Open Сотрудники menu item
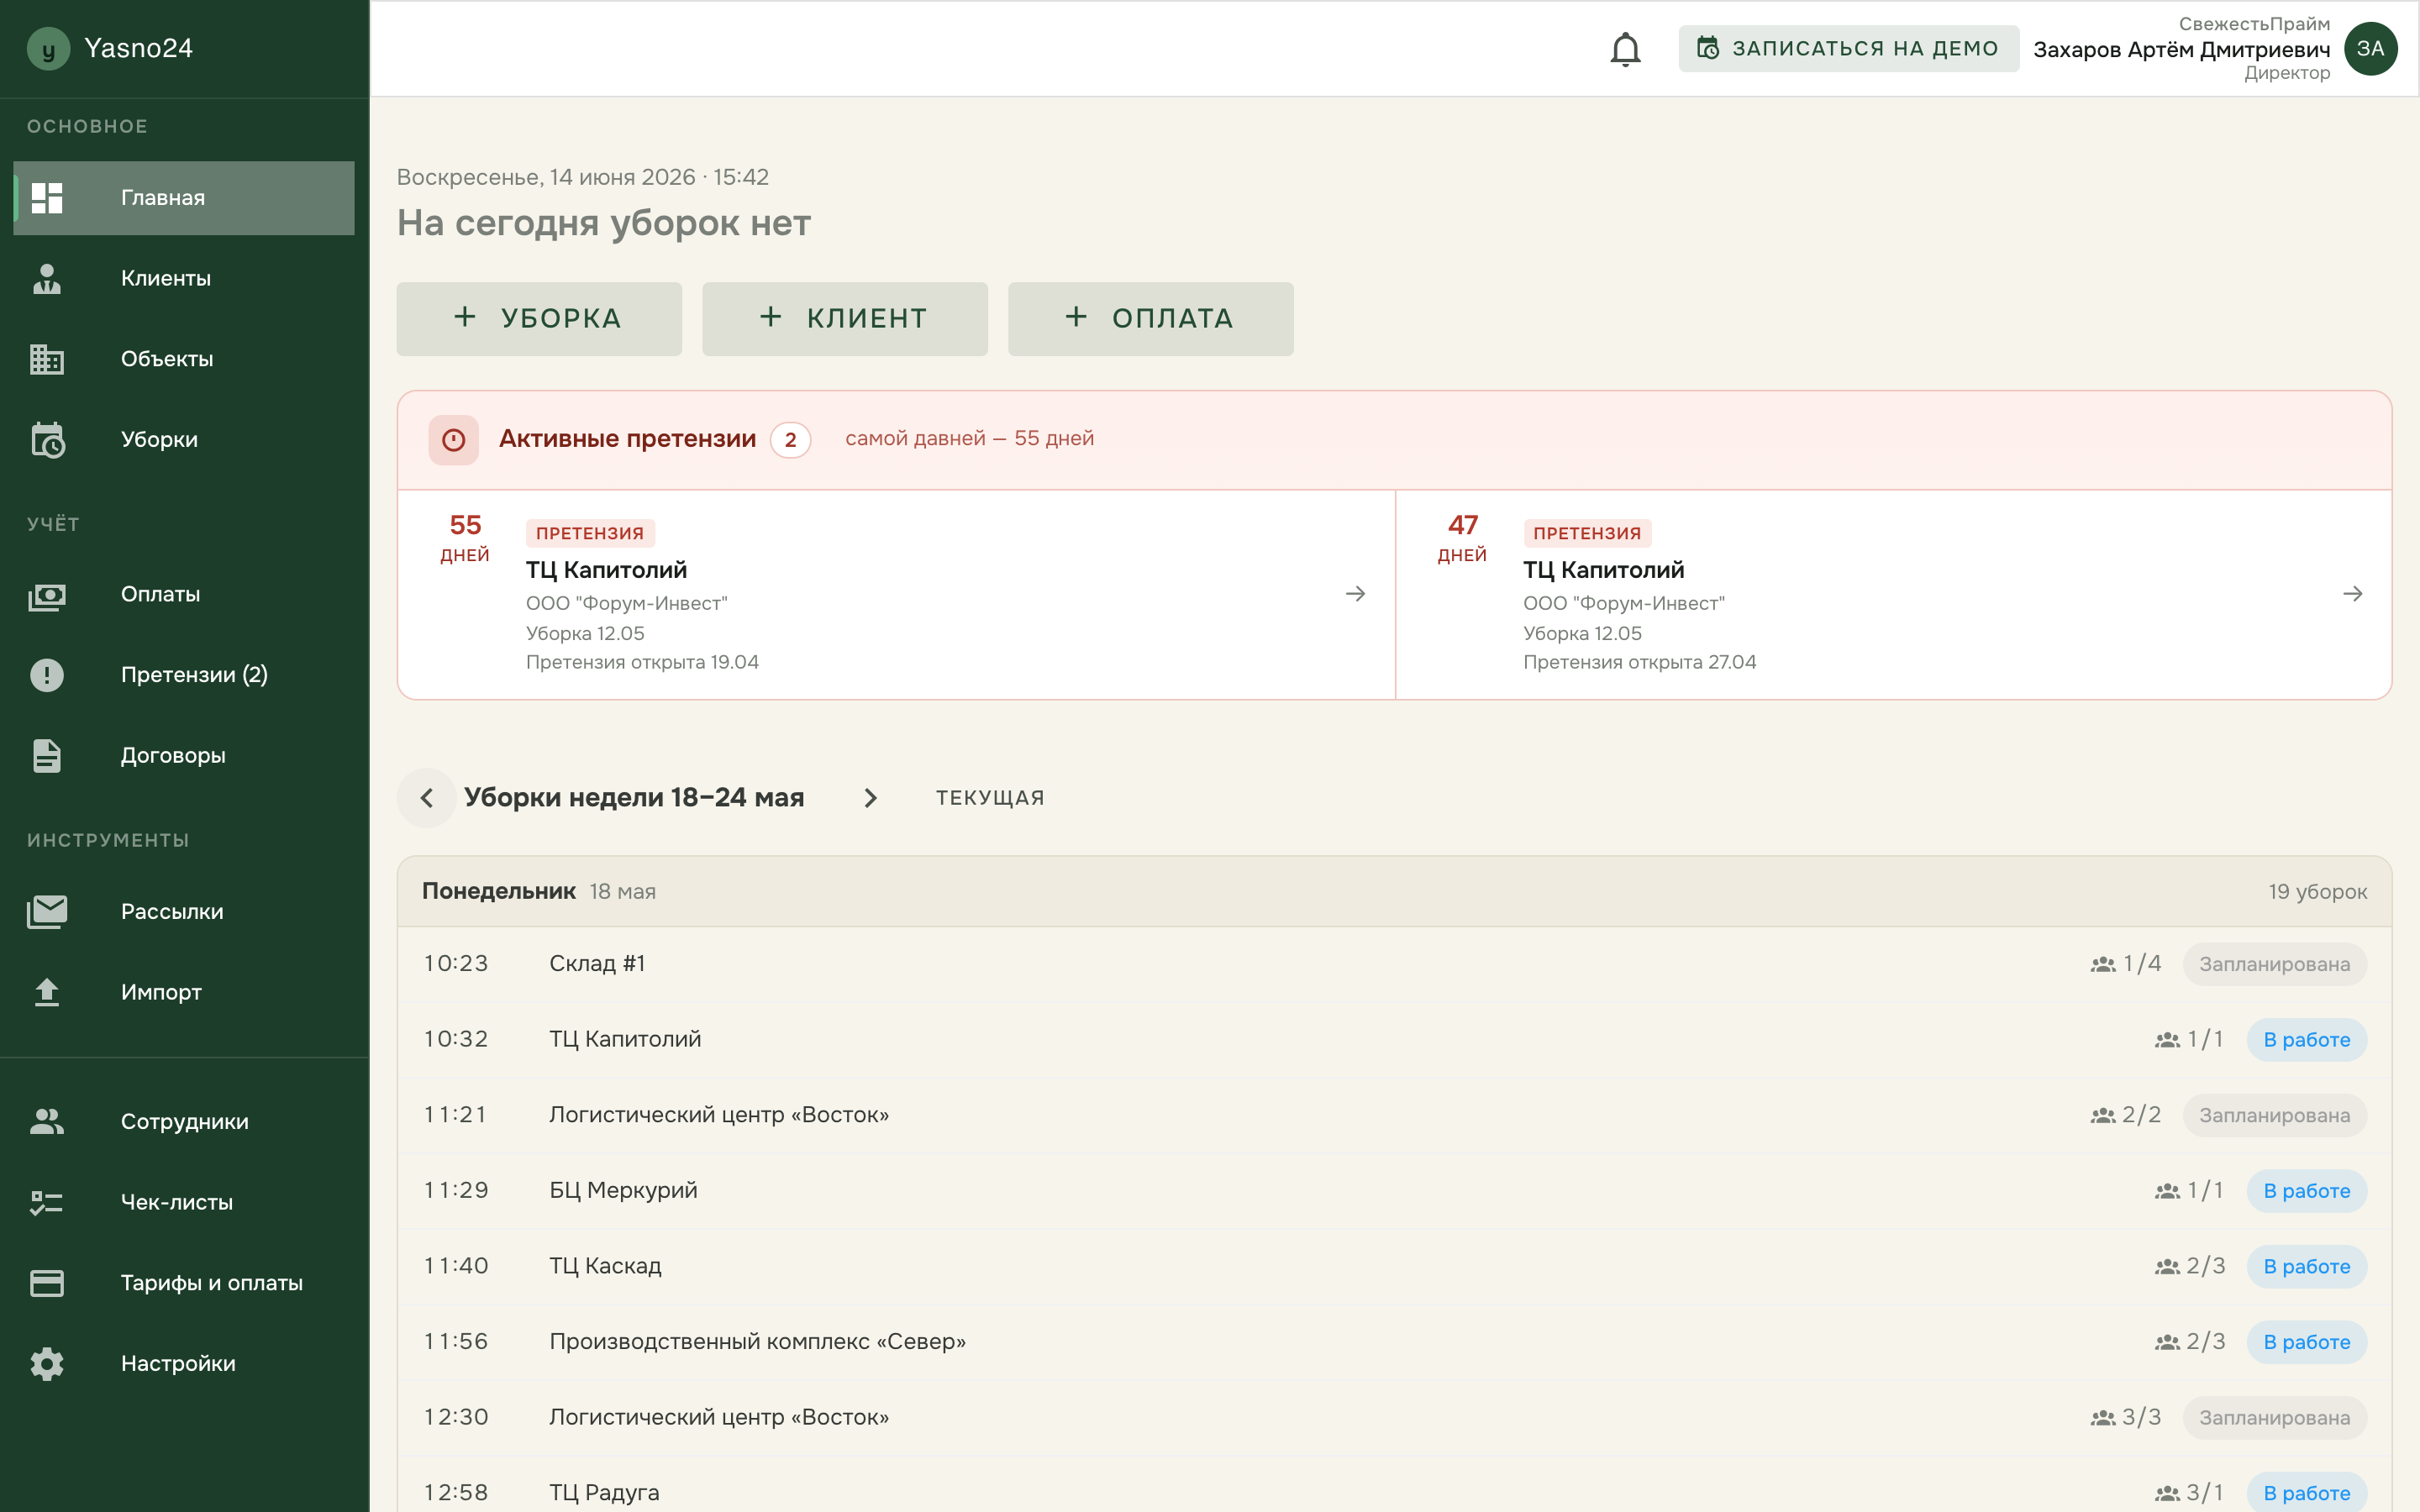The width and height of the screenshot is (2420, 1512). [x=184, y=1122]
